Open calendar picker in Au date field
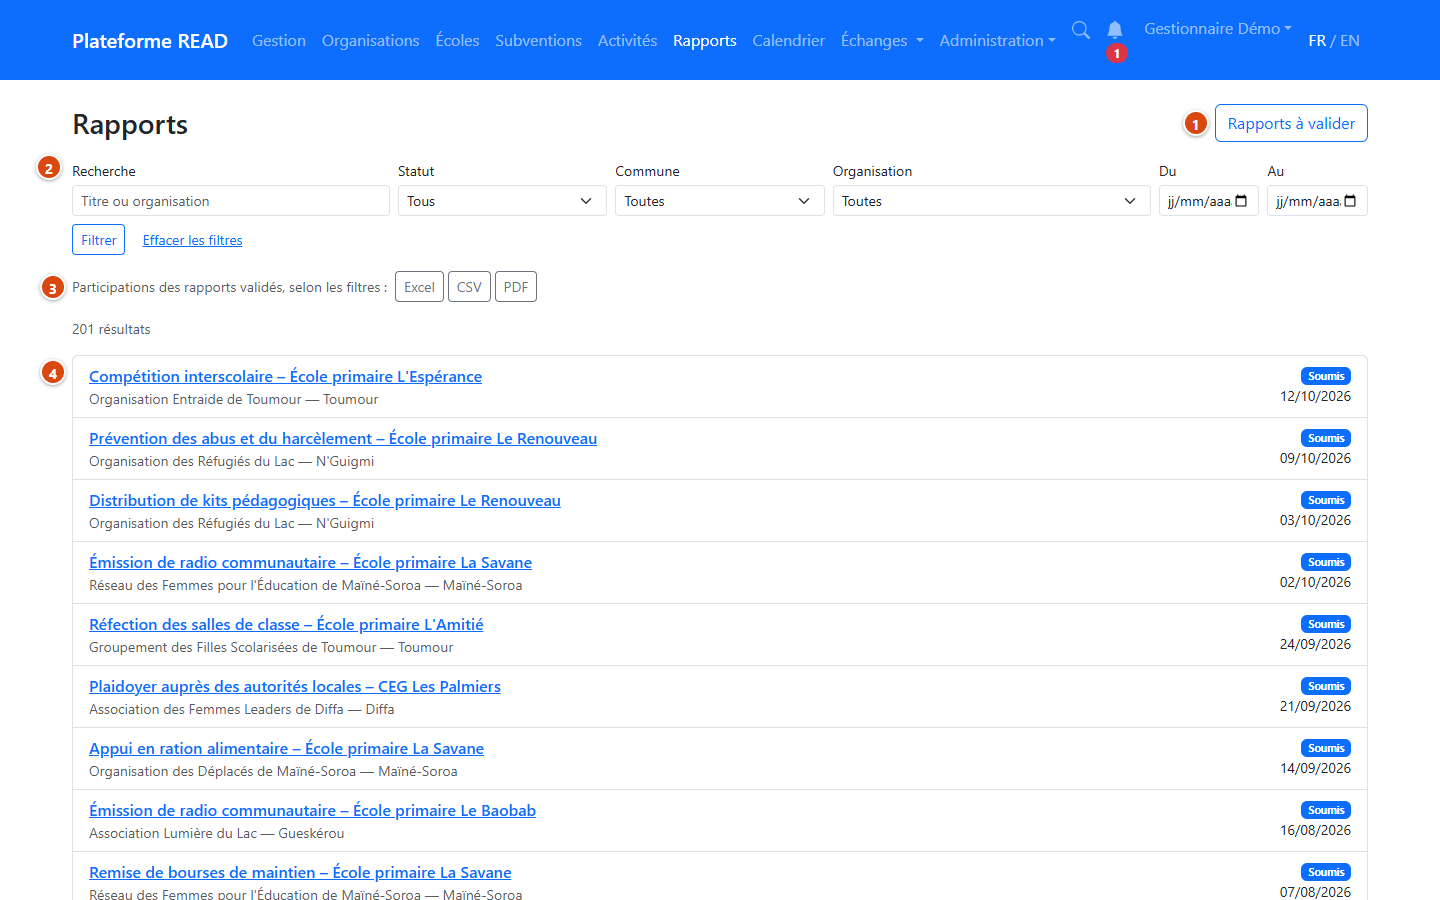The height and width of the screenshot is (900, 1440). [x=1350, y=201]
